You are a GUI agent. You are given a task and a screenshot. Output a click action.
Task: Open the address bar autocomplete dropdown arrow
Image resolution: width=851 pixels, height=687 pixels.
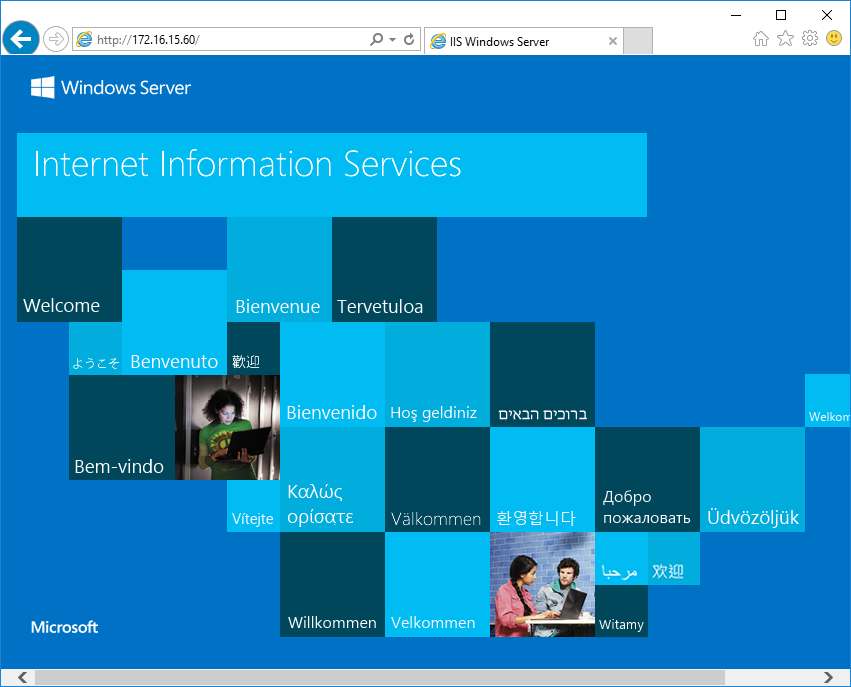(392, 39)
